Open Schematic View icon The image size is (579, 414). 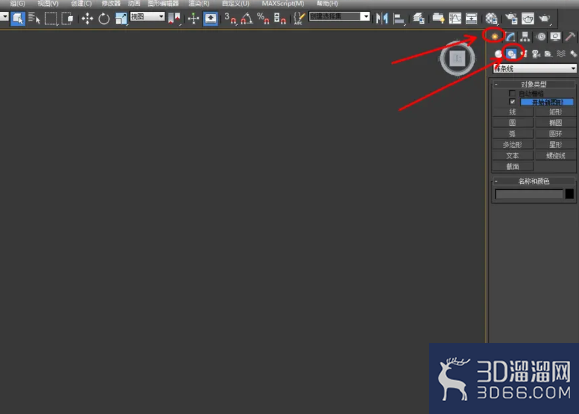pyautogui.click(x=472, y=18)
